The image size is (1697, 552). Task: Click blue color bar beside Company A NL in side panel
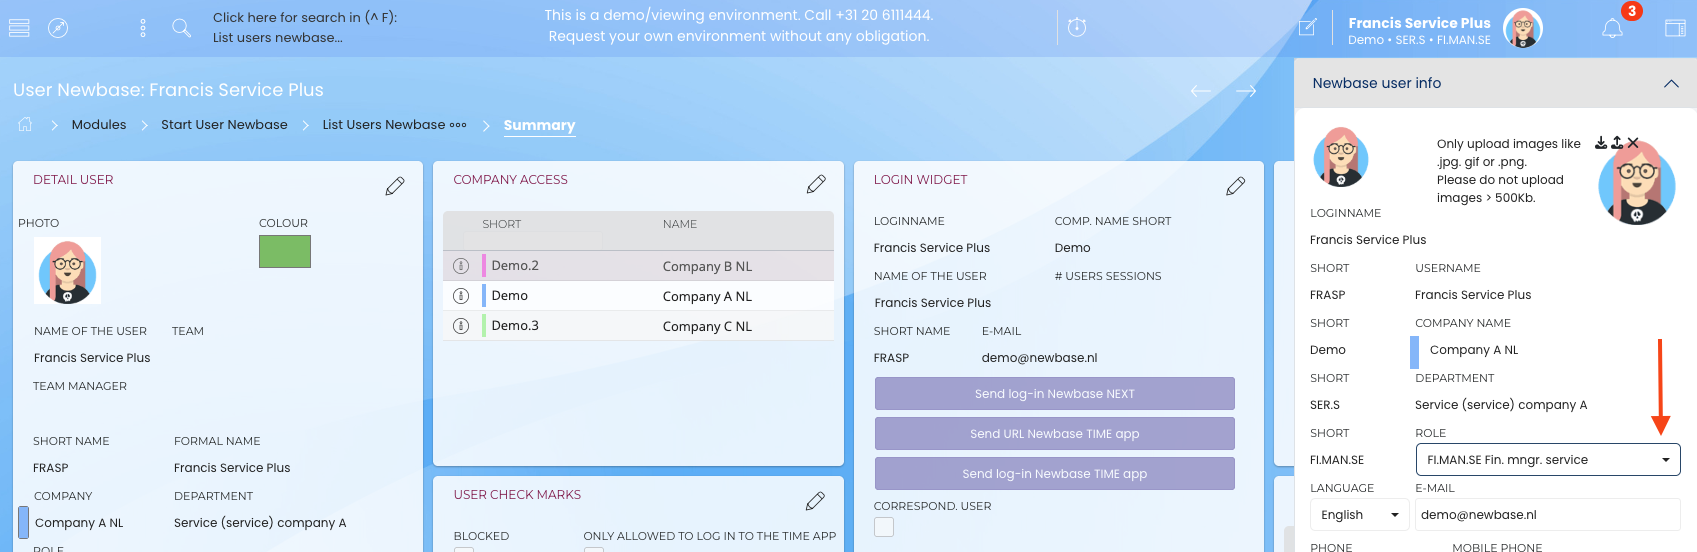point(1415,352)
